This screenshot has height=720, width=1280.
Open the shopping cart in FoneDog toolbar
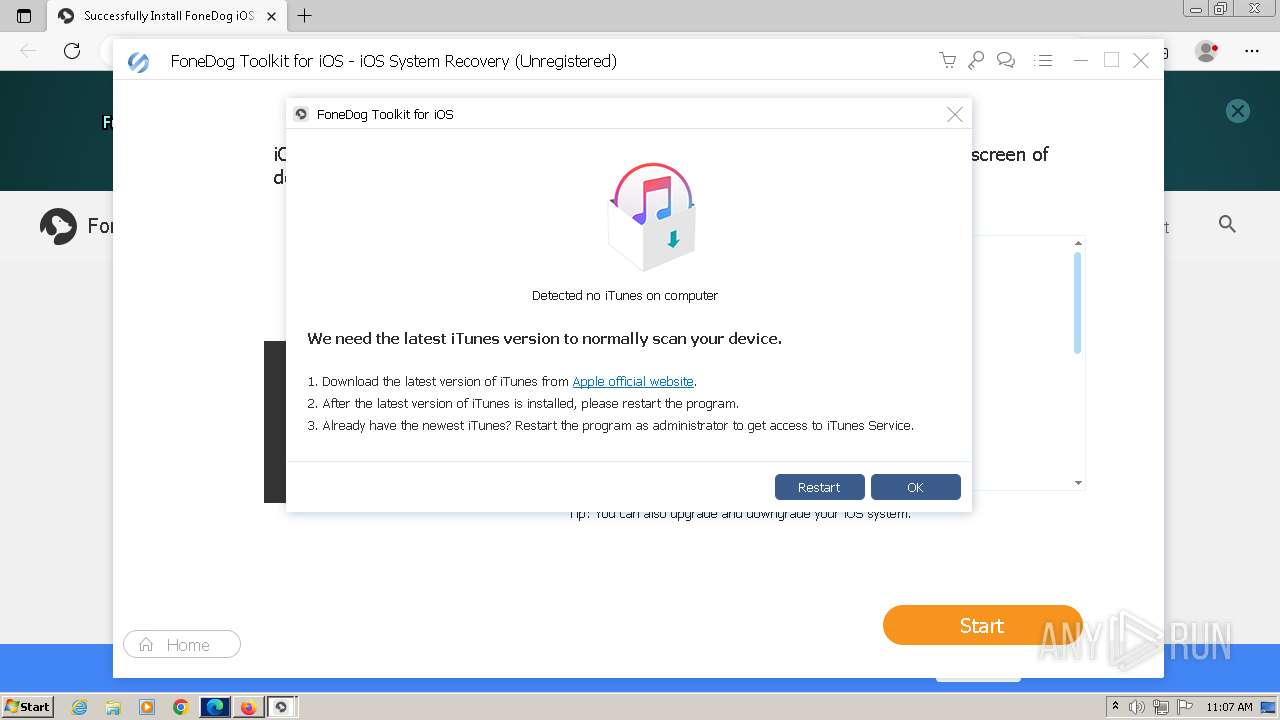(947, 61)
